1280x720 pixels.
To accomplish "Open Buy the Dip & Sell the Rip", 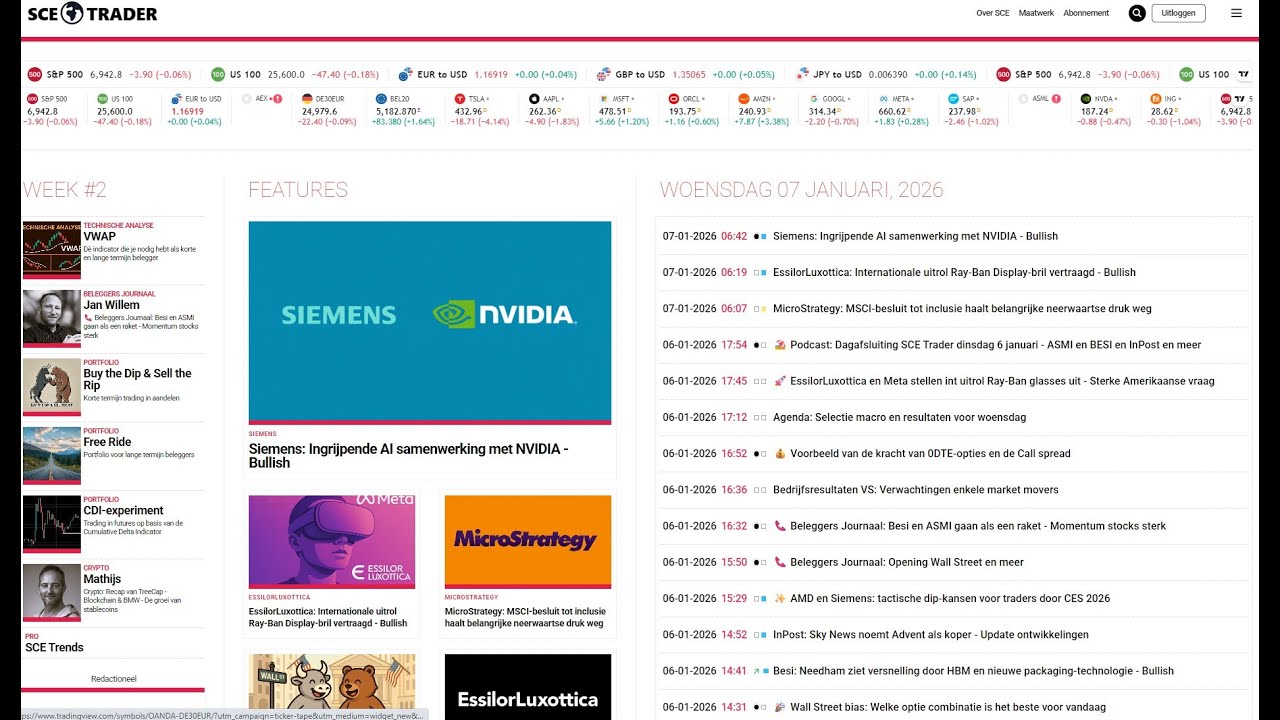I will pos(137,379).
